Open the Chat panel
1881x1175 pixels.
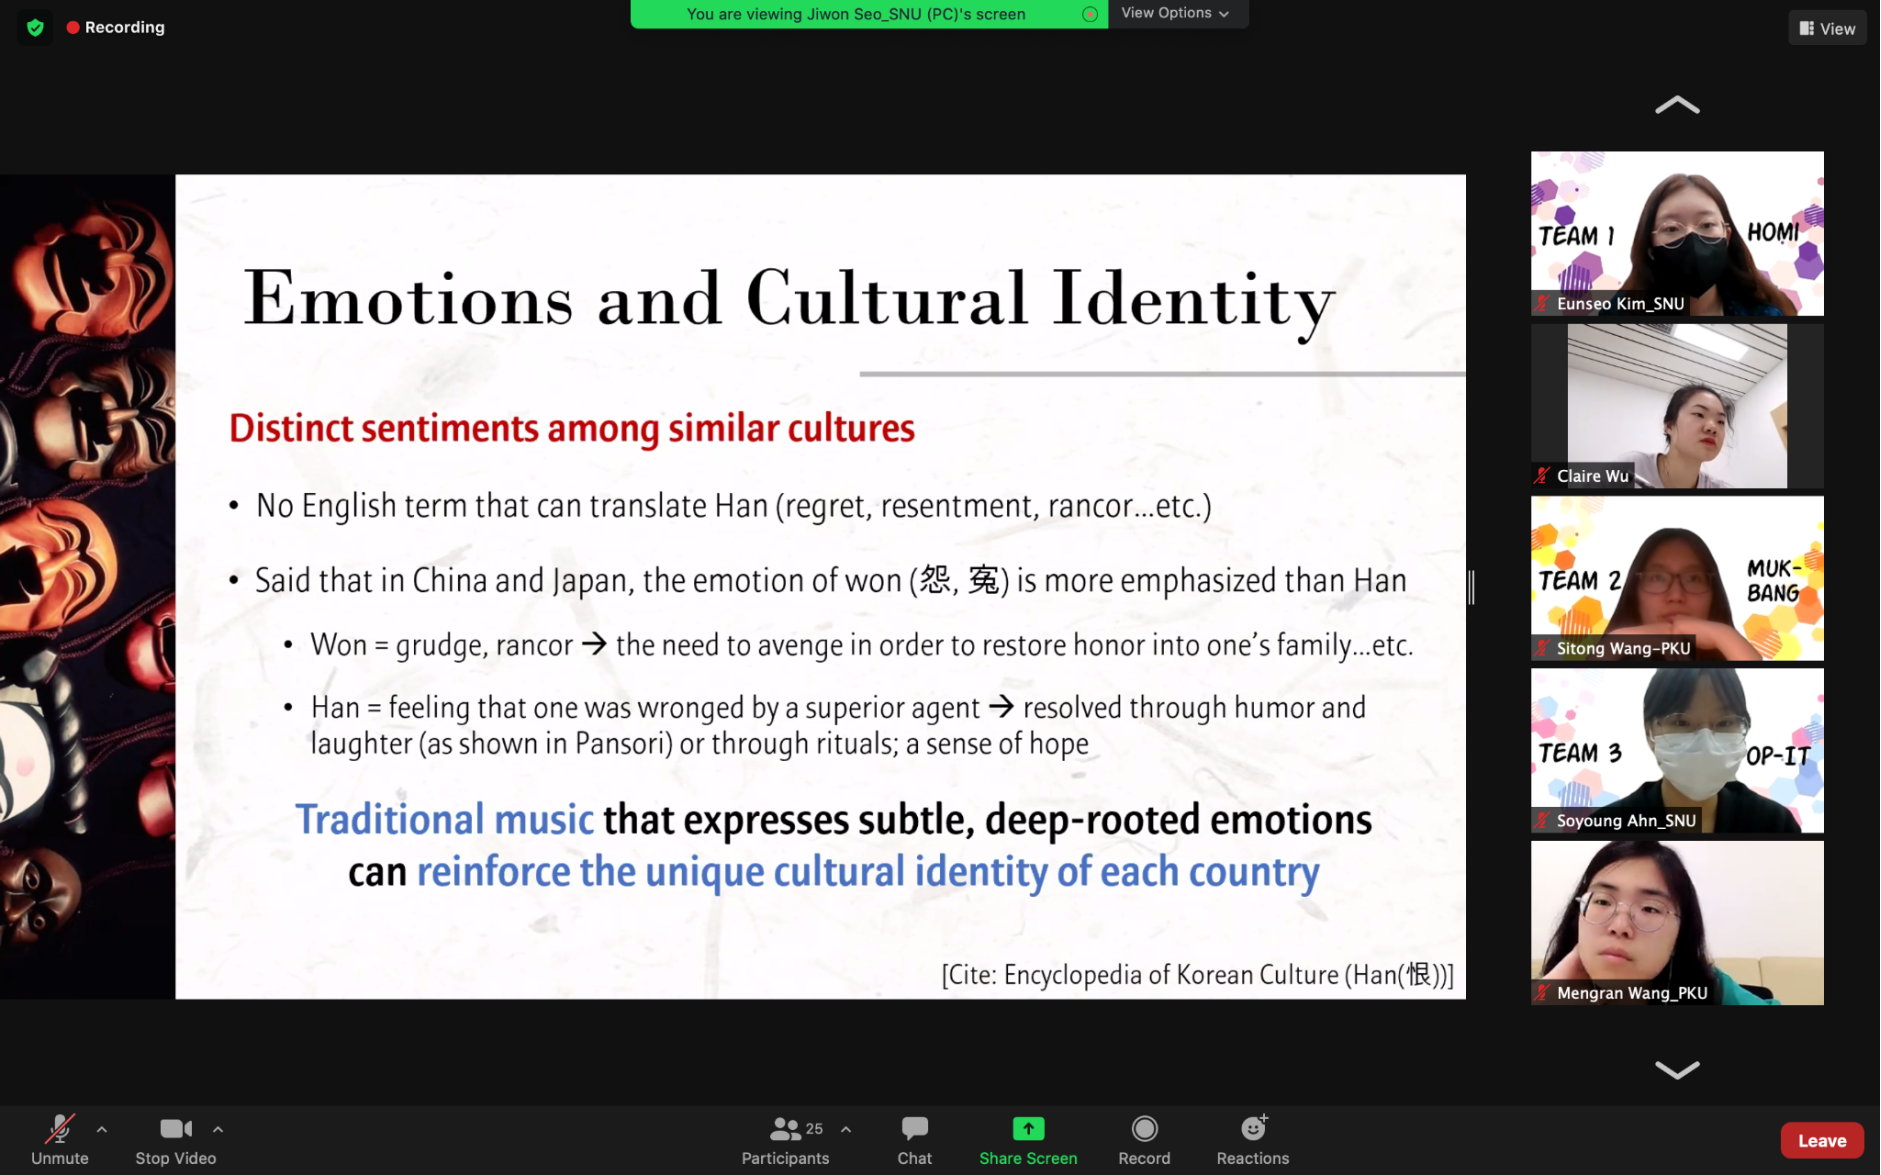914,1140
